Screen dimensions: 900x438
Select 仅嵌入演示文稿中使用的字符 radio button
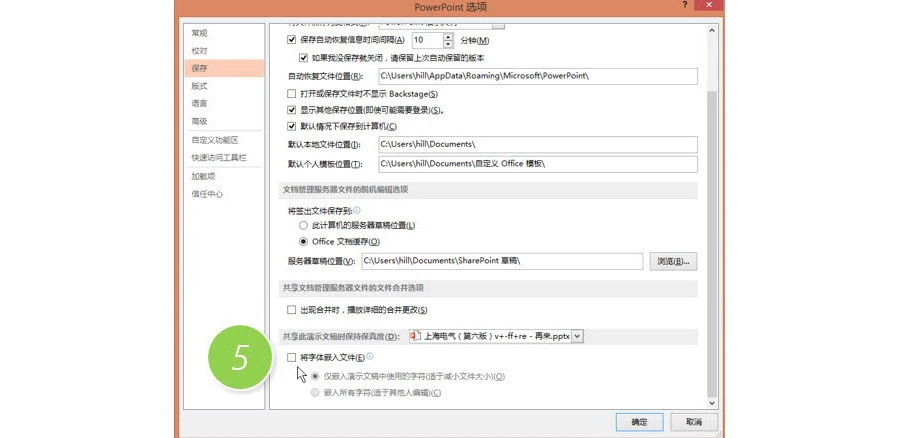click(x=315, y=377)
